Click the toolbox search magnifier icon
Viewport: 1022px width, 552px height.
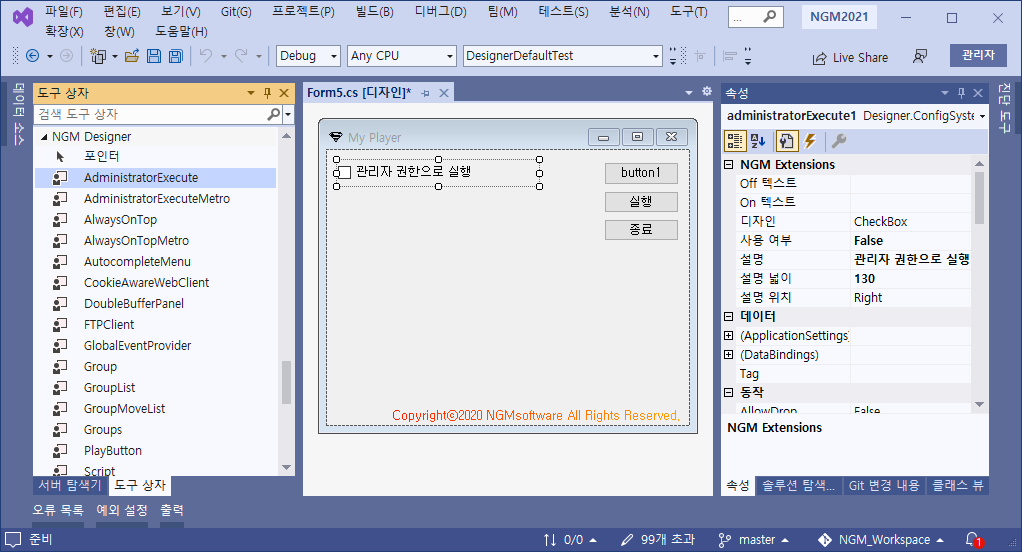click(274, 114)
